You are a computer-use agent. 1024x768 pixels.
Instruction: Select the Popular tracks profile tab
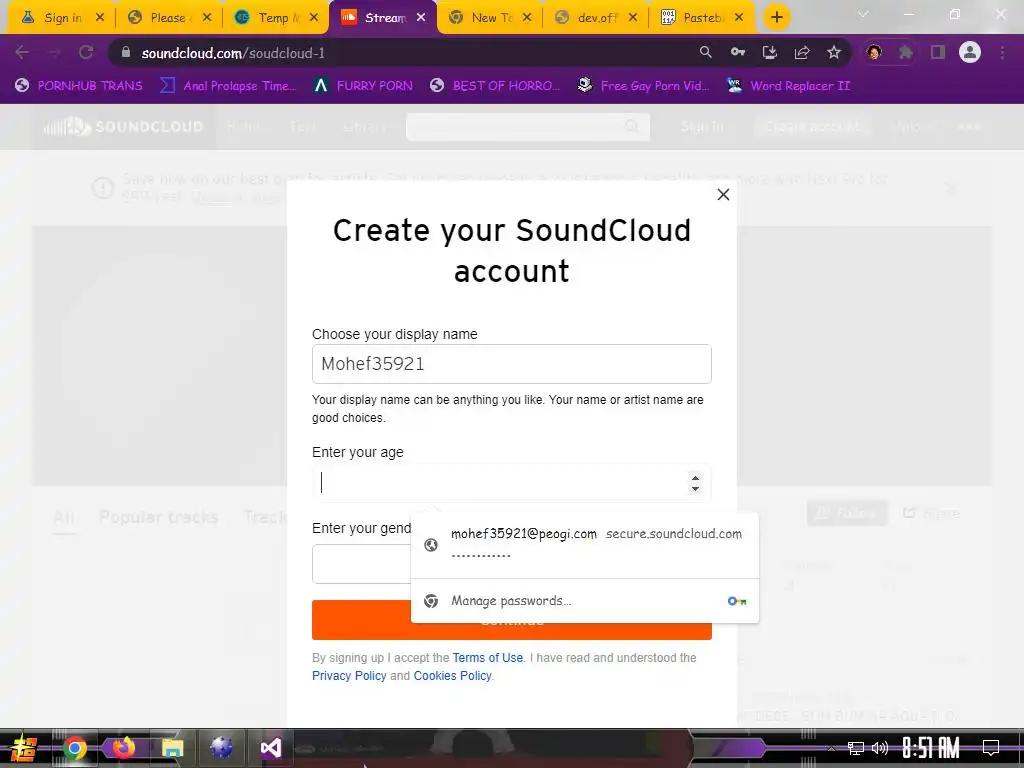(159, 517)
